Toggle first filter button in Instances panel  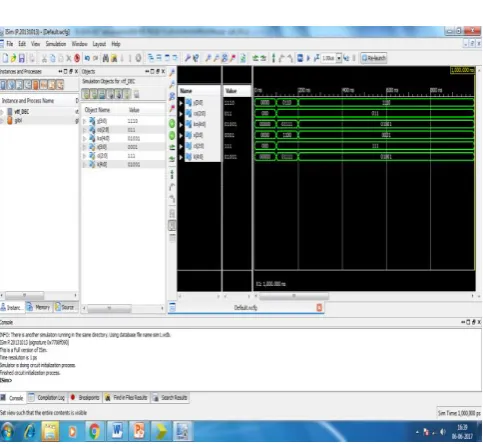point(3,85)
